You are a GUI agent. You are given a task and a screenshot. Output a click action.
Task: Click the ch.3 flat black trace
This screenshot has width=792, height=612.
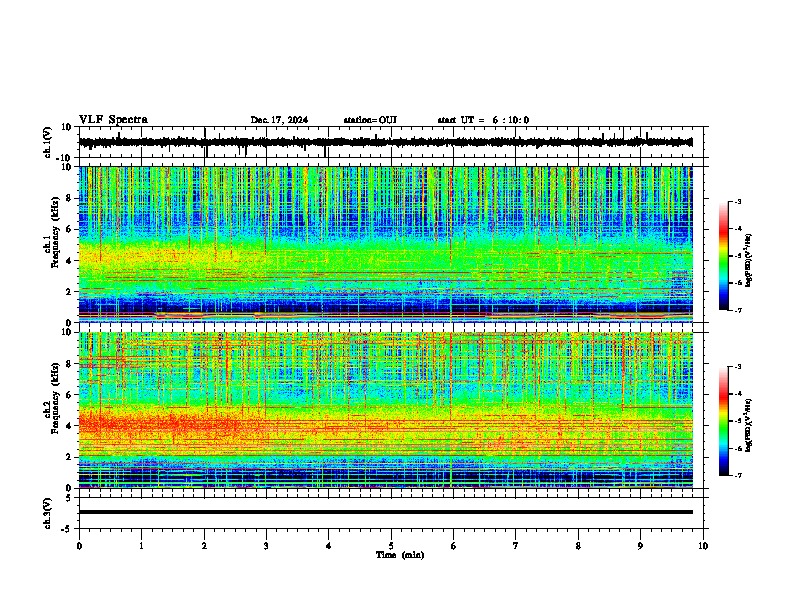coord(385,512)
